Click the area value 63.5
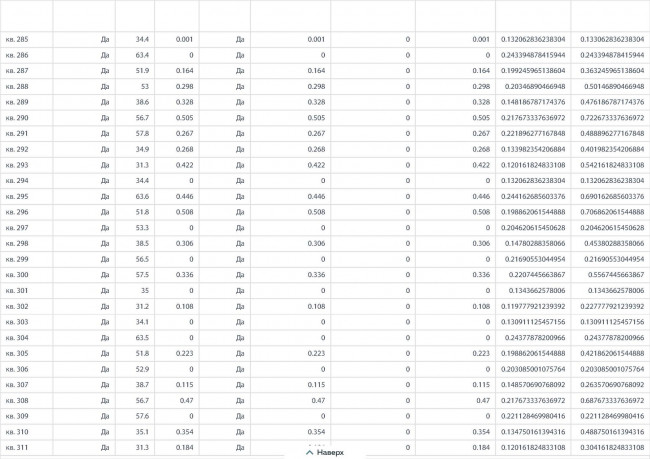This screenshot has width=650, height=459. click(142, 338)
